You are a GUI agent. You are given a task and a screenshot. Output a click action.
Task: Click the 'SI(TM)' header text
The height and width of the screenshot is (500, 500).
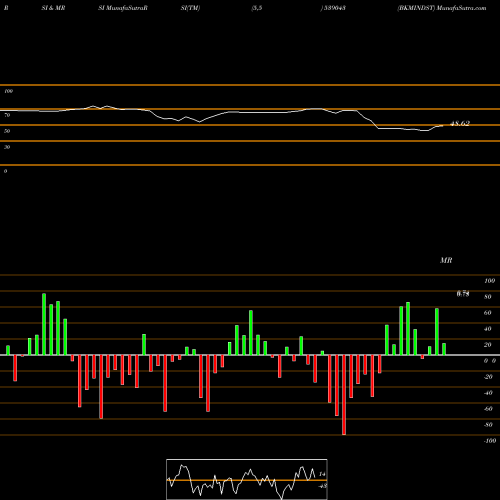pos(190,8)
